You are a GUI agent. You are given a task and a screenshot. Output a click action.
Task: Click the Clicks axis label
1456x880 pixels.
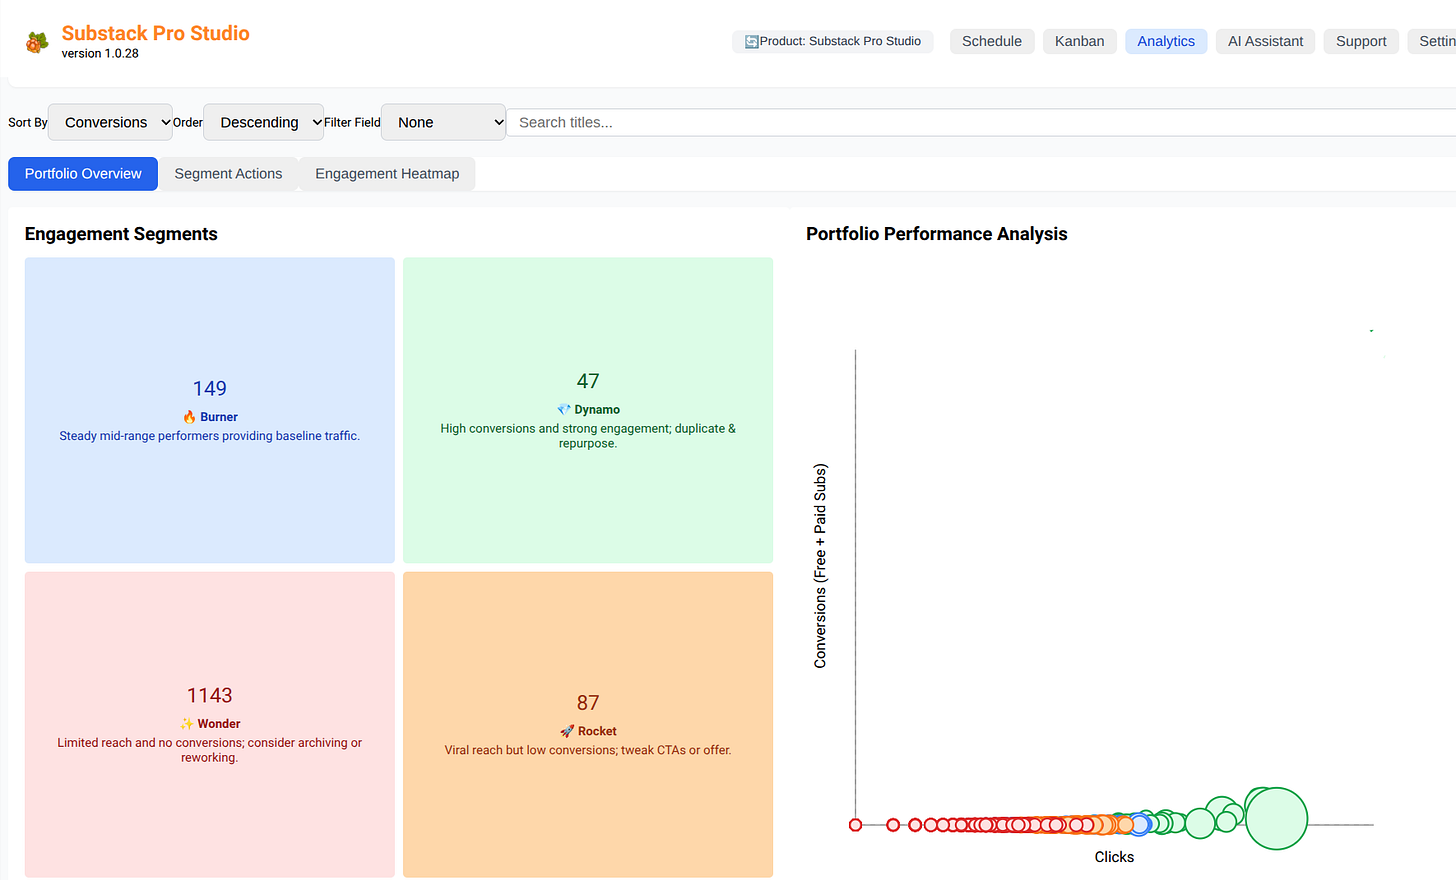click(x=1114, y=857)
